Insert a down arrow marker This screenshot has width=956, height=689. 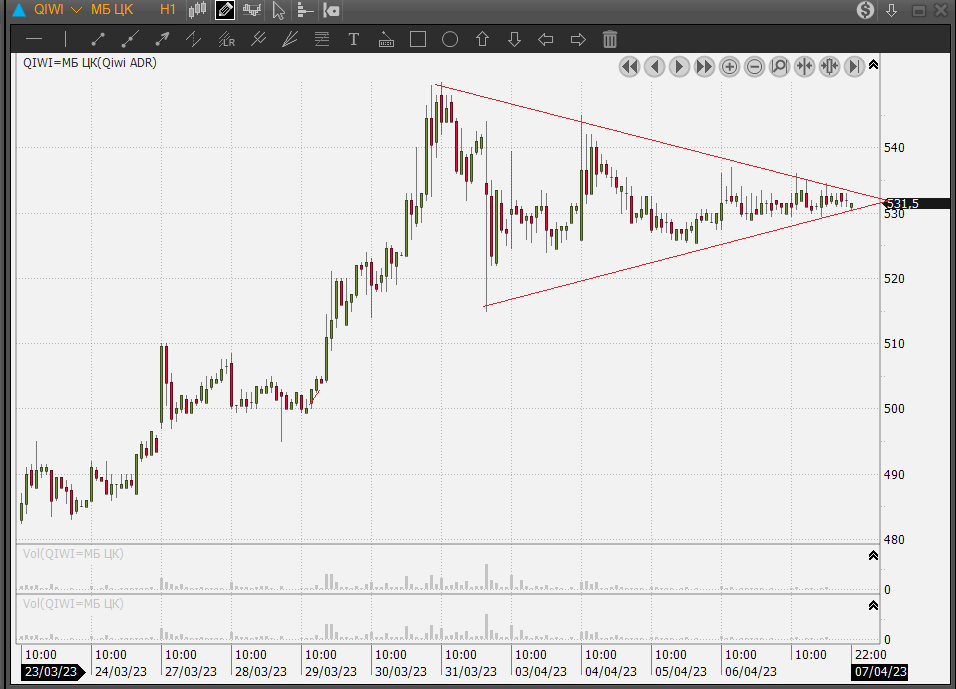[x=514, y=40]
